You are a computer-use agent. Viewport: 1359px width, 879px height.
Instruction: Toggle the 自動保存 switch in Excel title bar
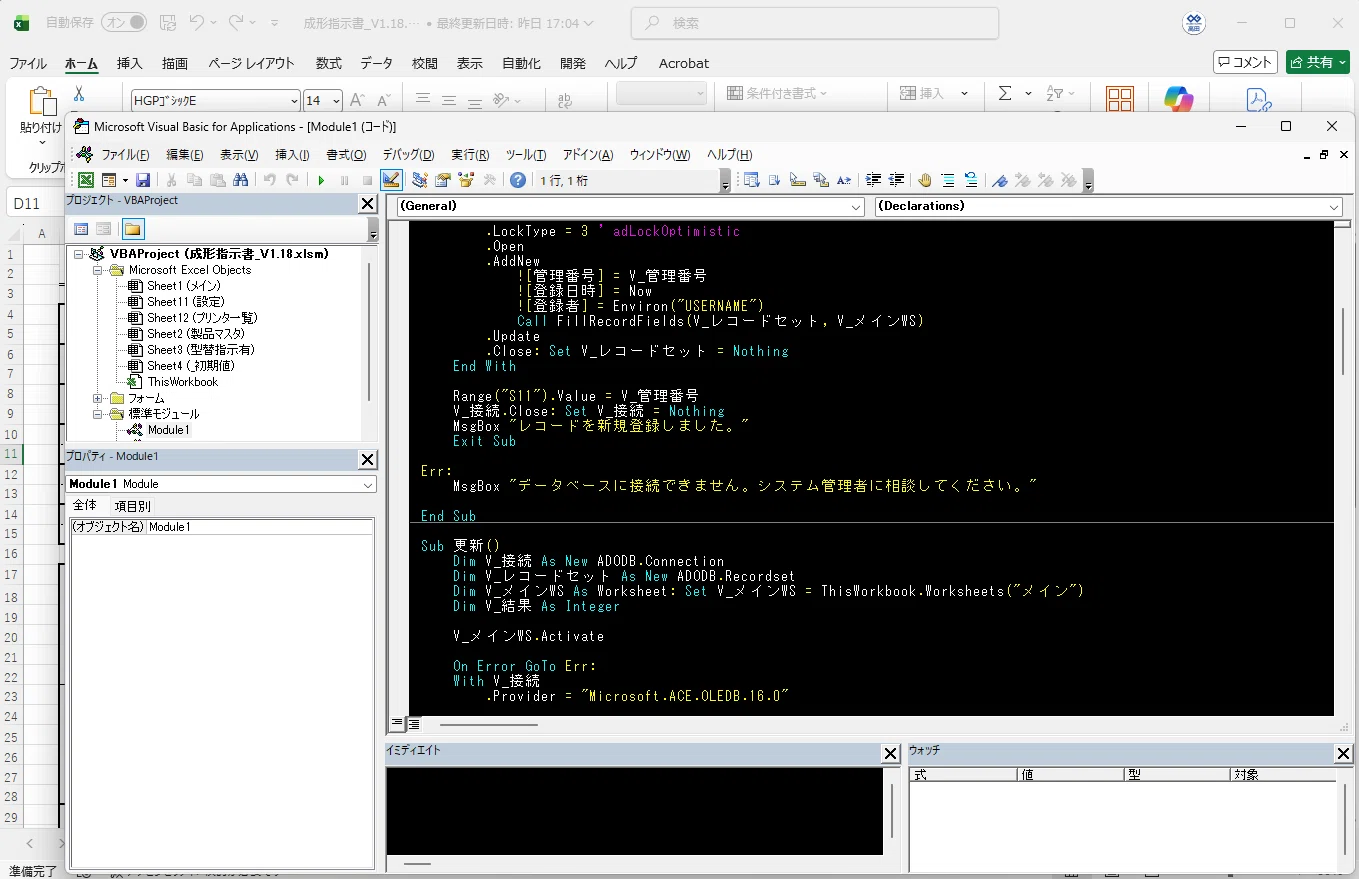coord(124,22)
